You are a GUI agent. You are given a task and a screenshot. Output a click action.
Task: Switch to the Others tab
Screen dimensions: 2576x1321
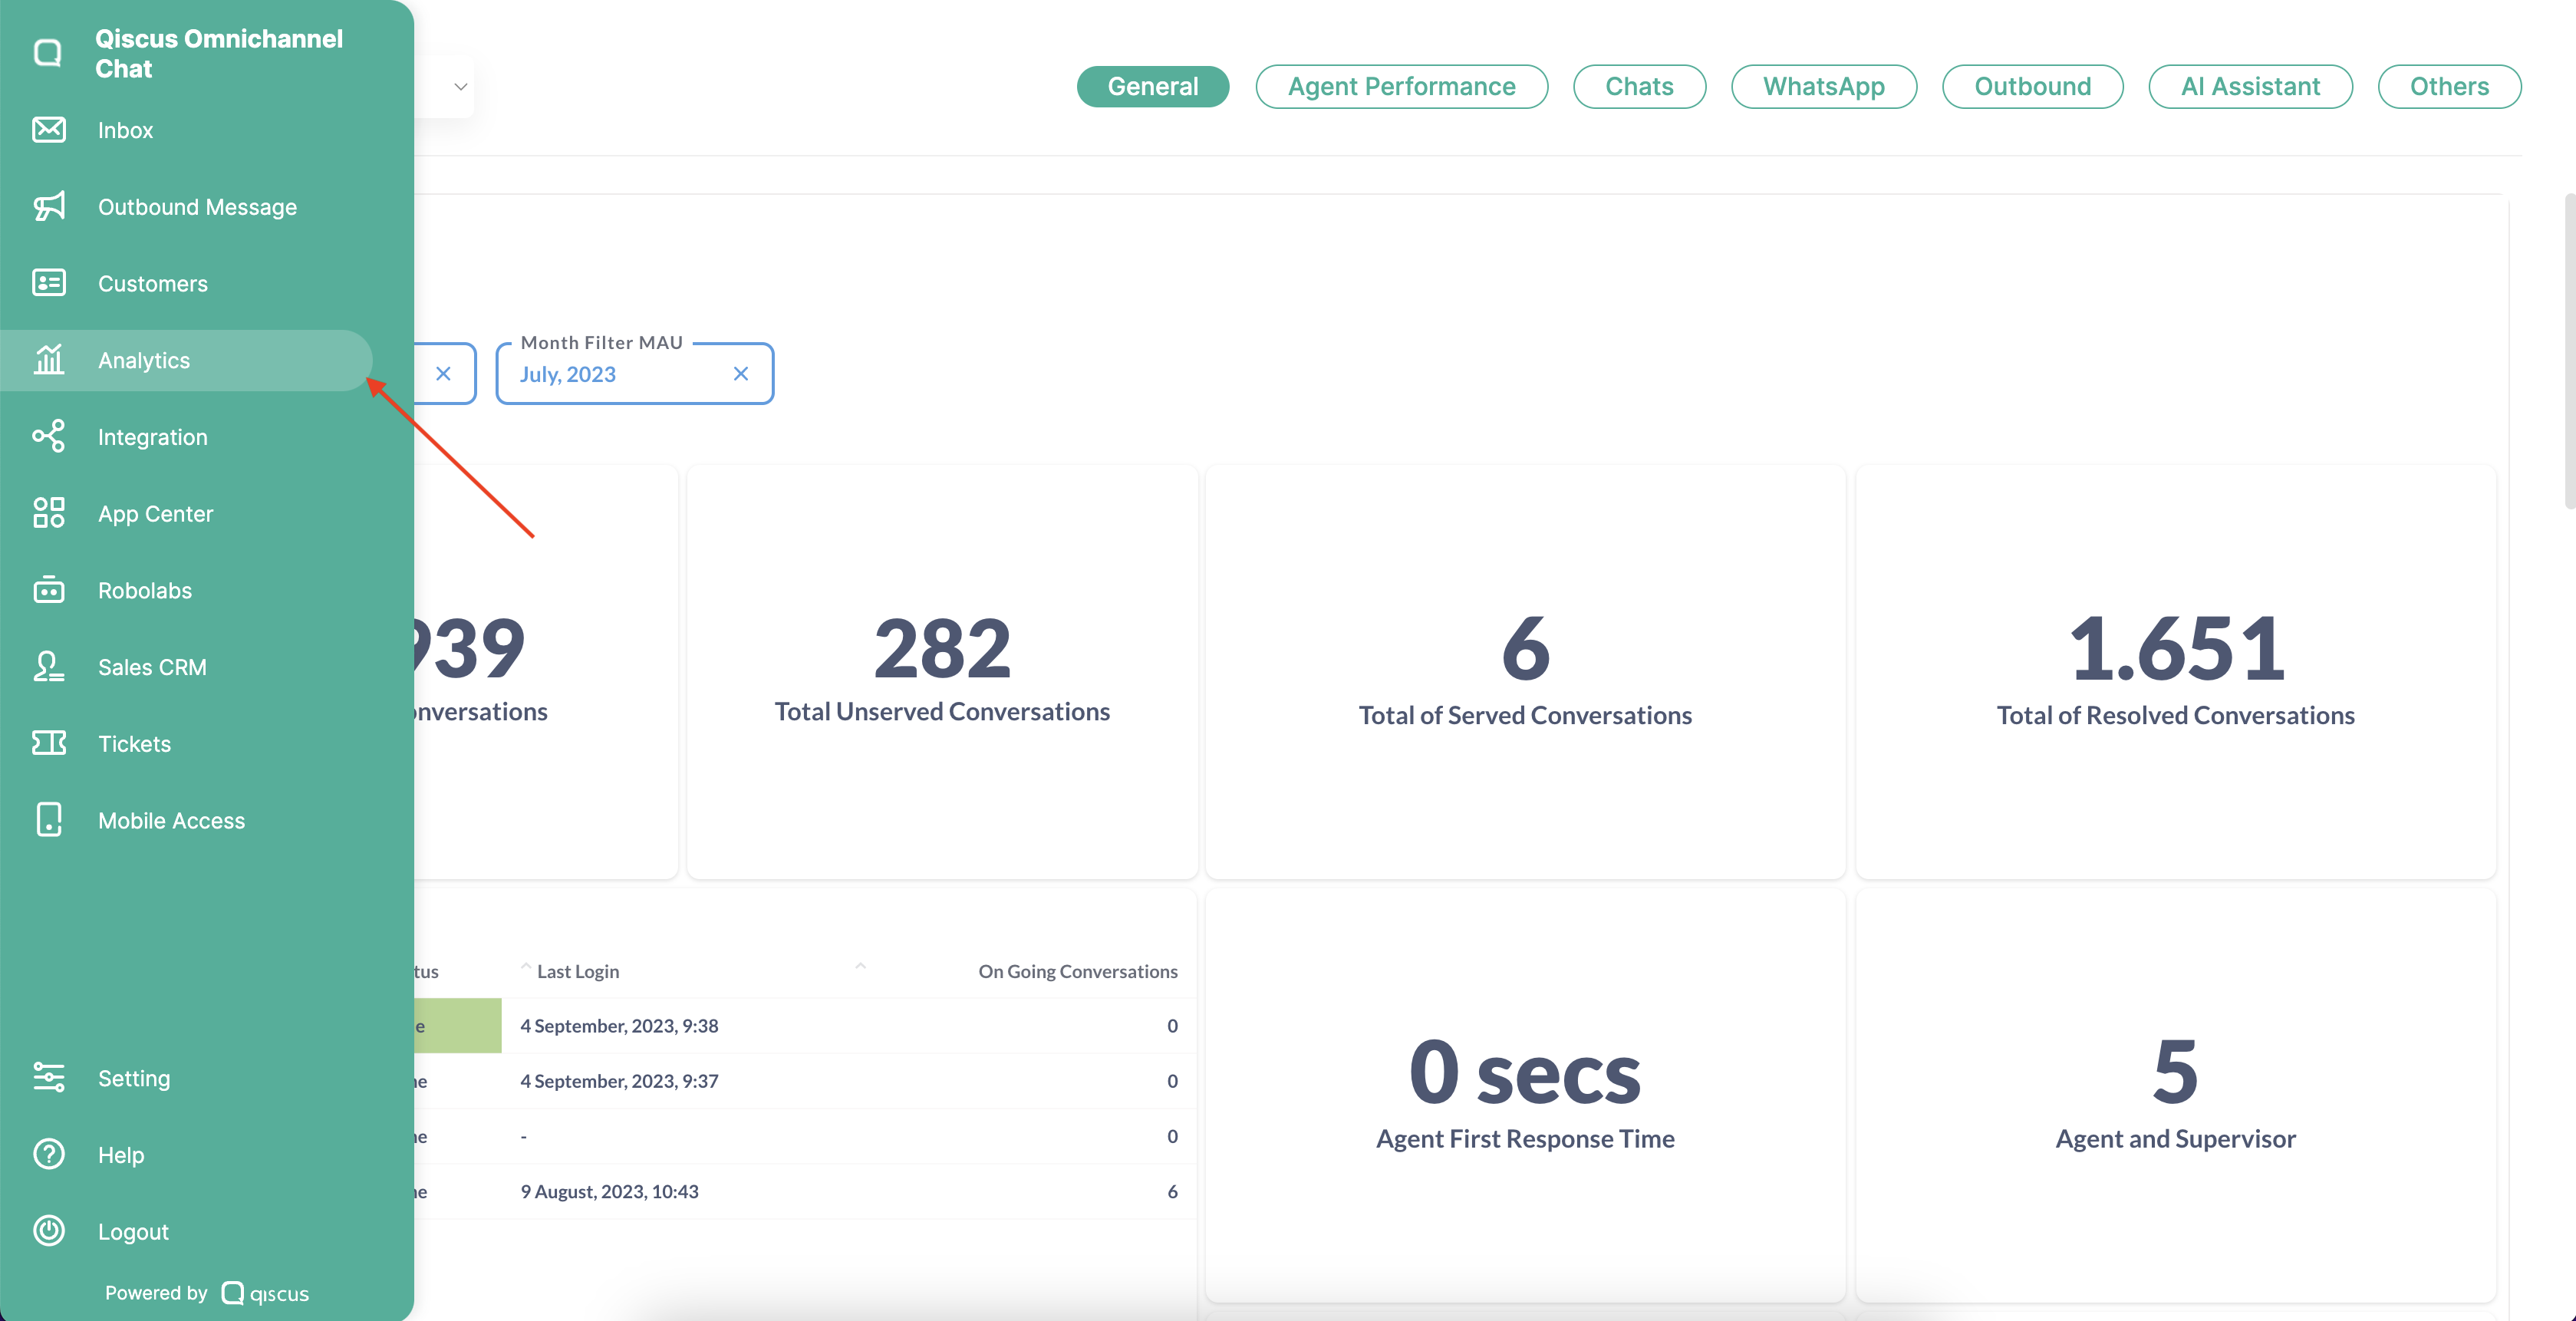click(x=2449, y=86)
